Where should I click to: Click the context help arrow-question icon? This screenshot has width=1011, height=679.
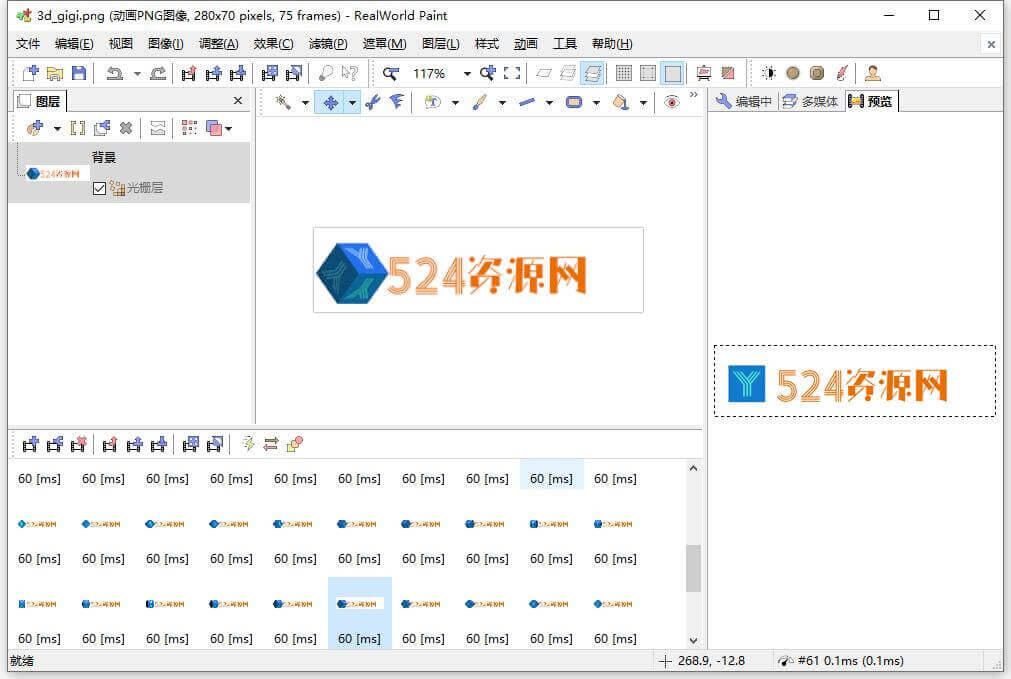[349, 73]
